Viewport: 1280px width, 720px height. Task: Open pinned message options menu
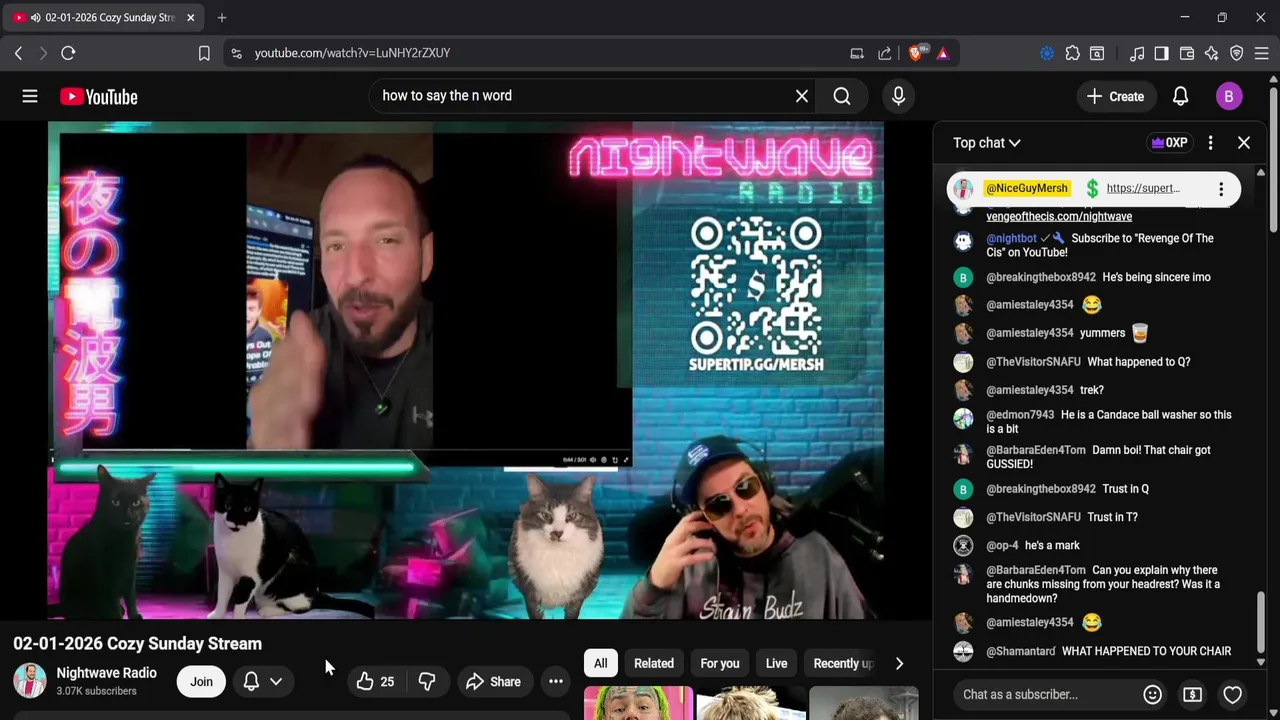1220,188
